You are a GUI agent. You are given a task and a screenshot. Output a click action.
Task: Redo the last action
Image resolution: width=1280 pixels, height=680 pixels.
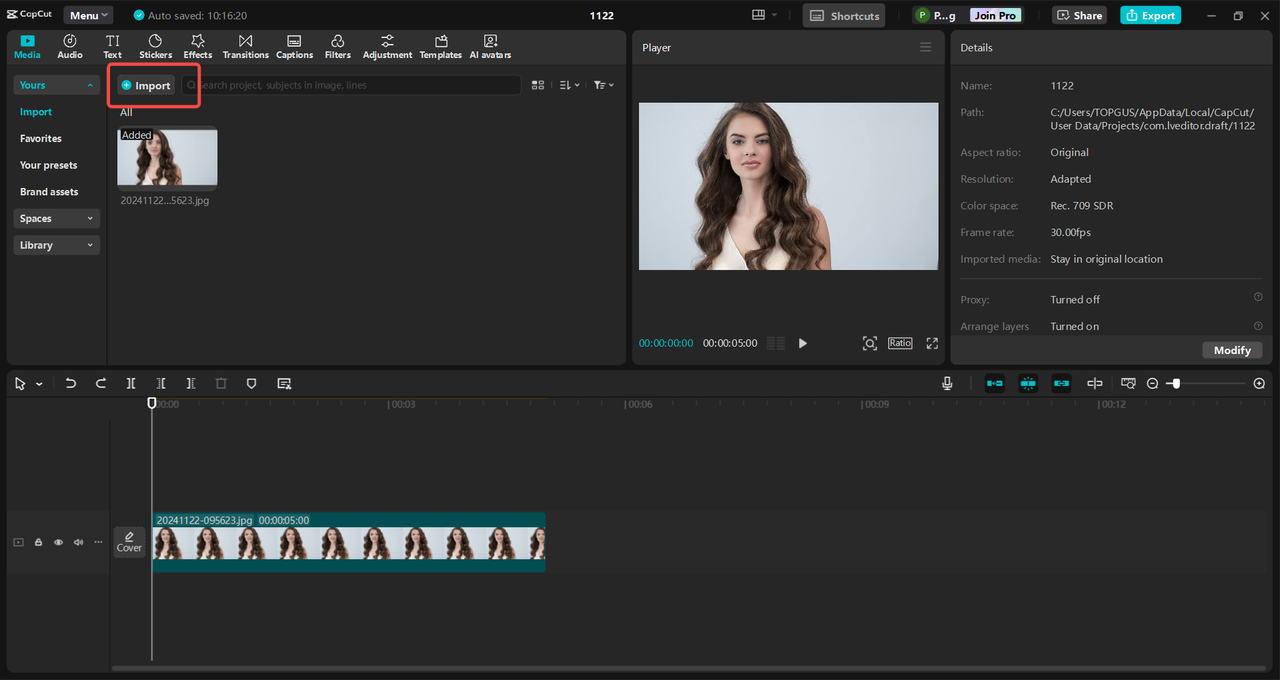(101, 383)
